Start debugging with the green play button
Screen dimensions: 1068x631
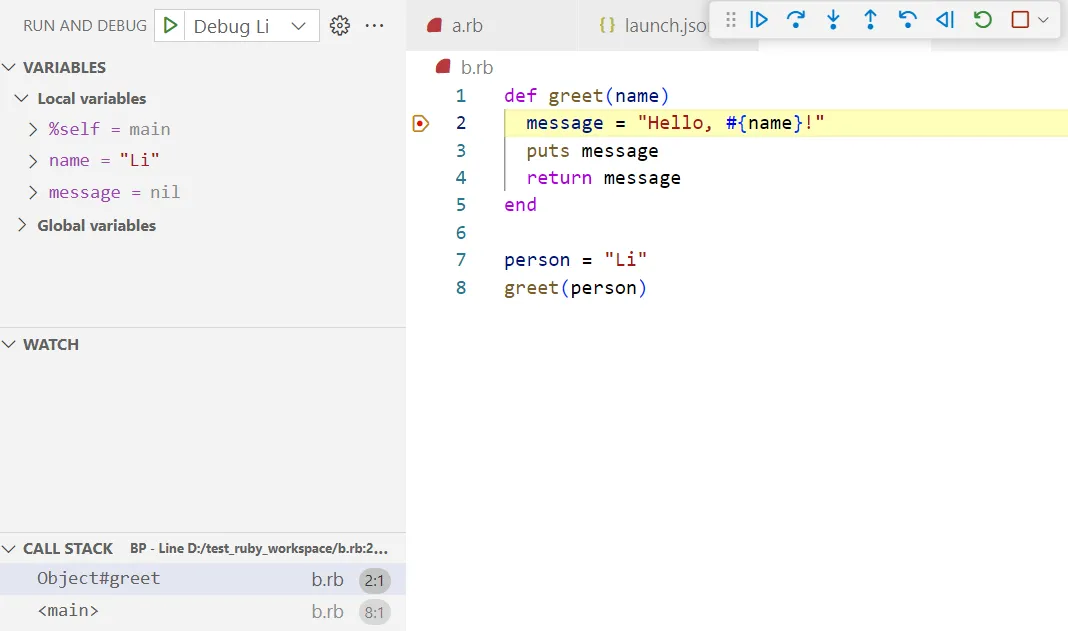coord(169,25)
